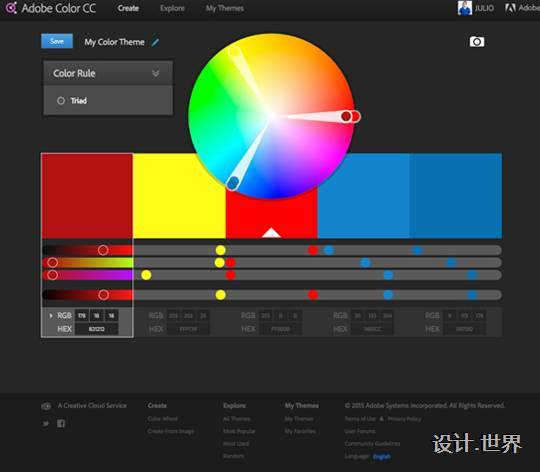Select the dark red color swatch
The height and width of the screenshot is (472, 540).
[x=87, y=196]
